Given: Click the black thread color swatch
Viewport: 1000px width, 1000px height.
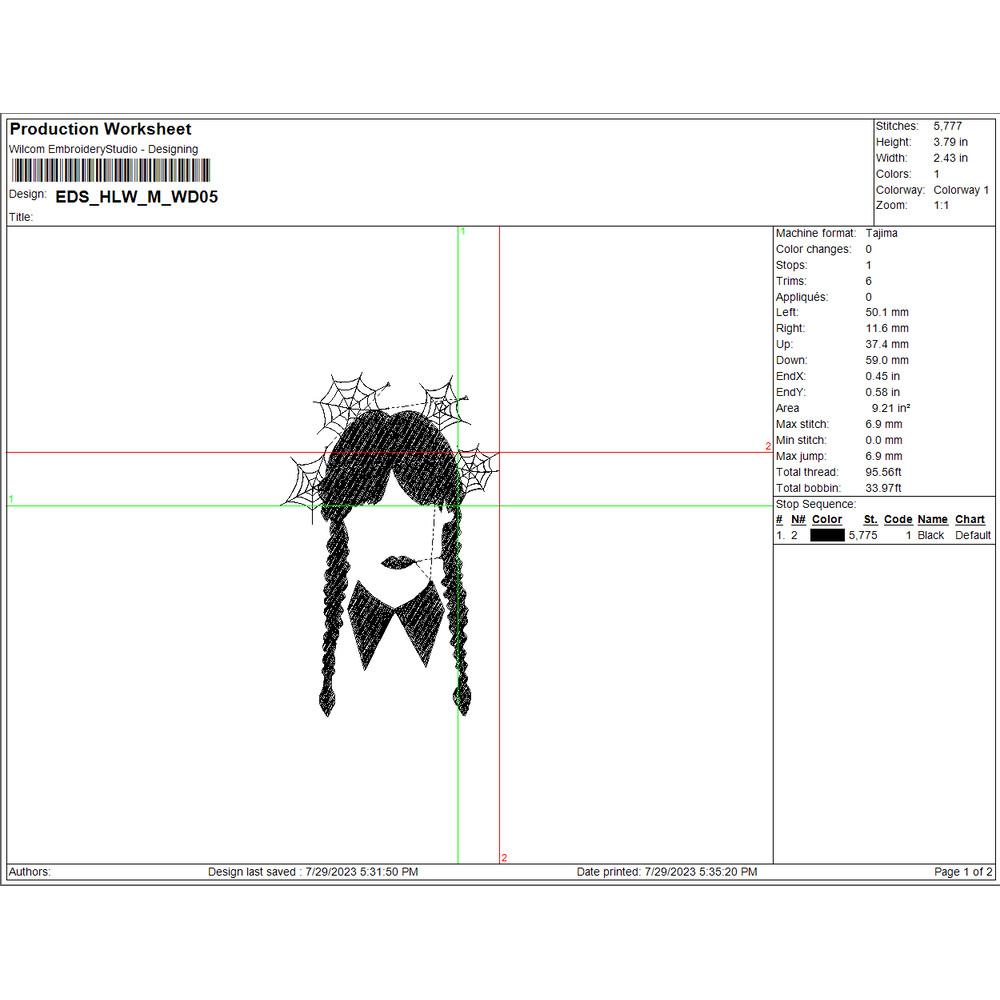Looking at the screenshot, I should tap(827, 536).
